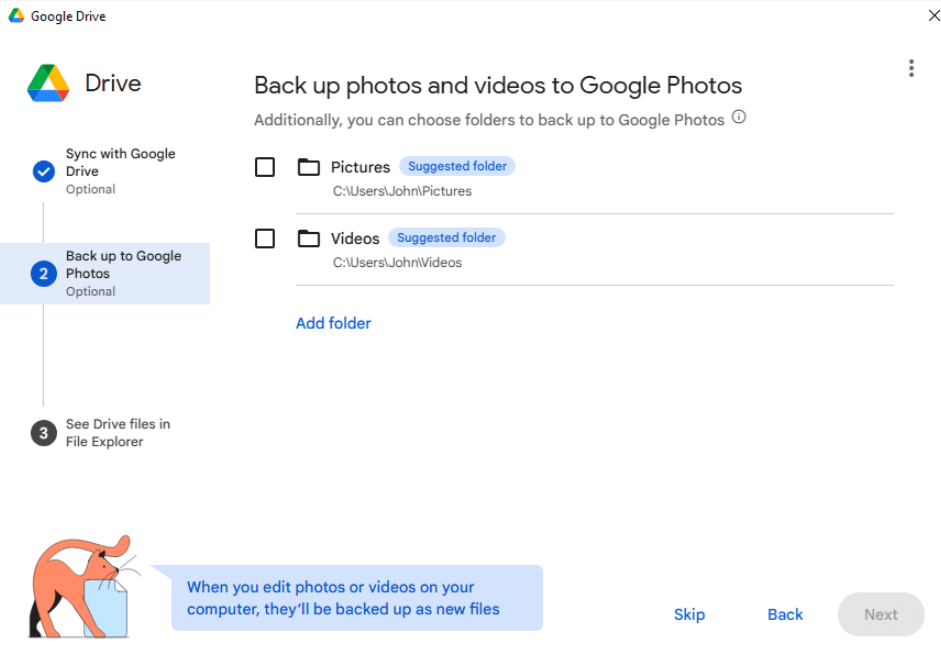Click the step 3 number circle
The height and width of the screenshot is (657, 941).
click(x=43, y=433)
